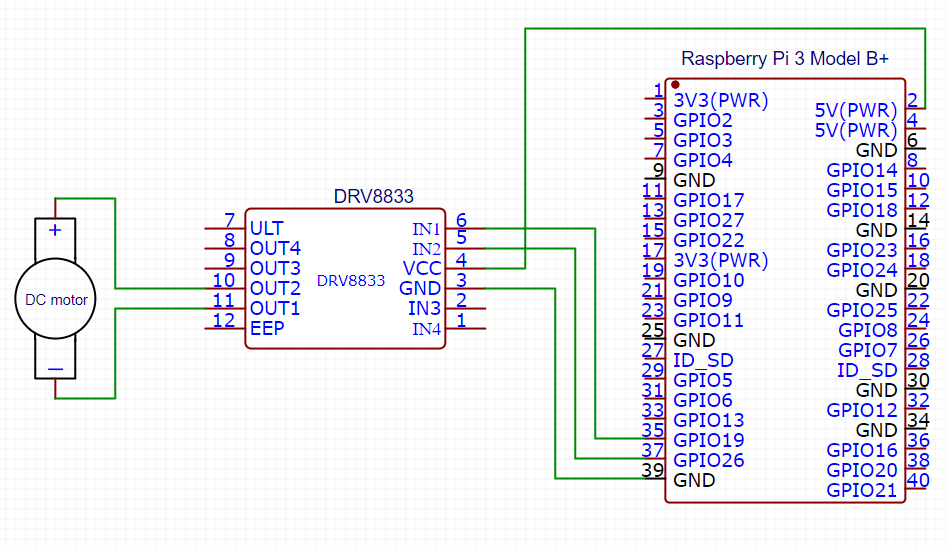Click the IN1 pin label on DRV8833
The width and height of the screenshot is (947, 548).
coord(426,230)
